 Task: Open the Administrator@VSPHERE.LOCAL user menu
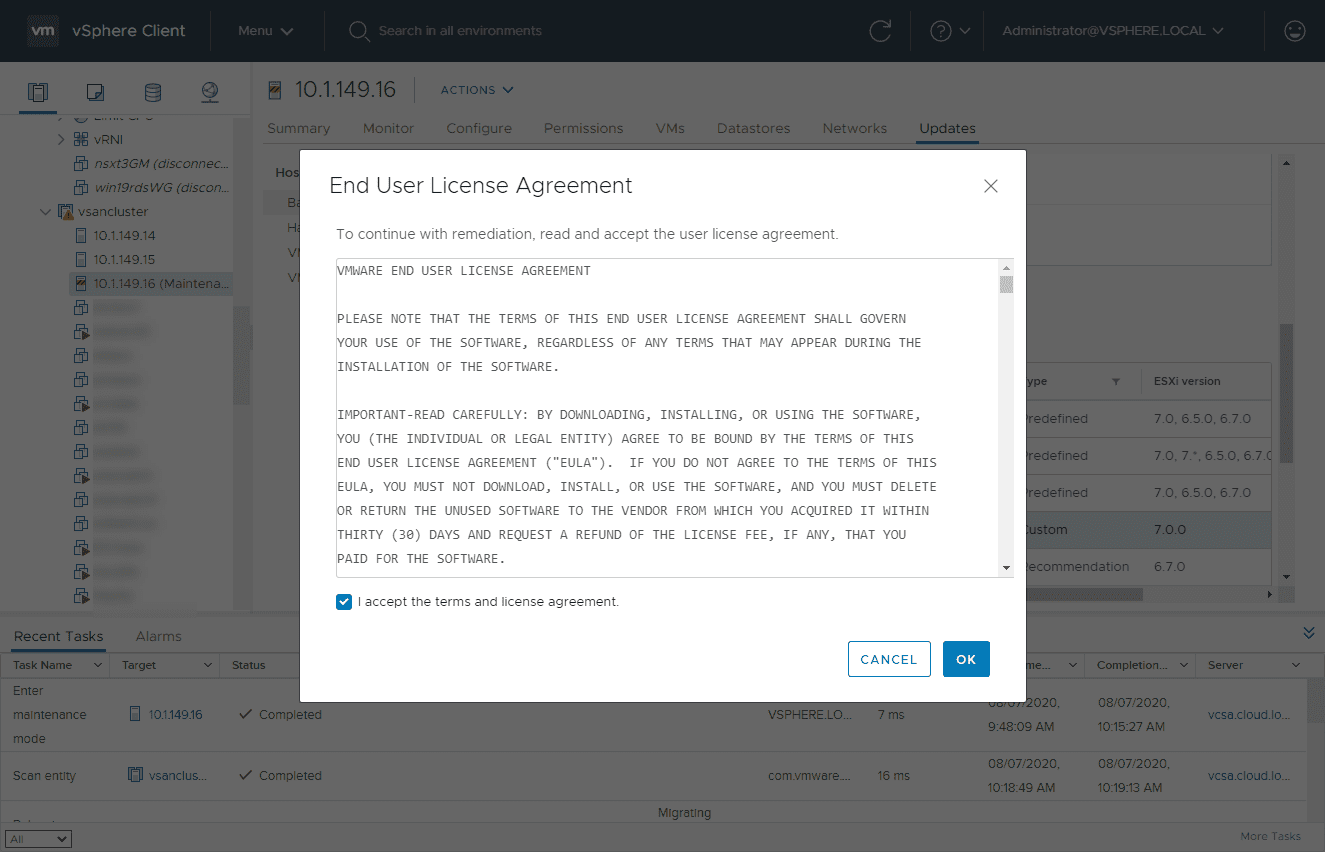[x=1112, y=30]
